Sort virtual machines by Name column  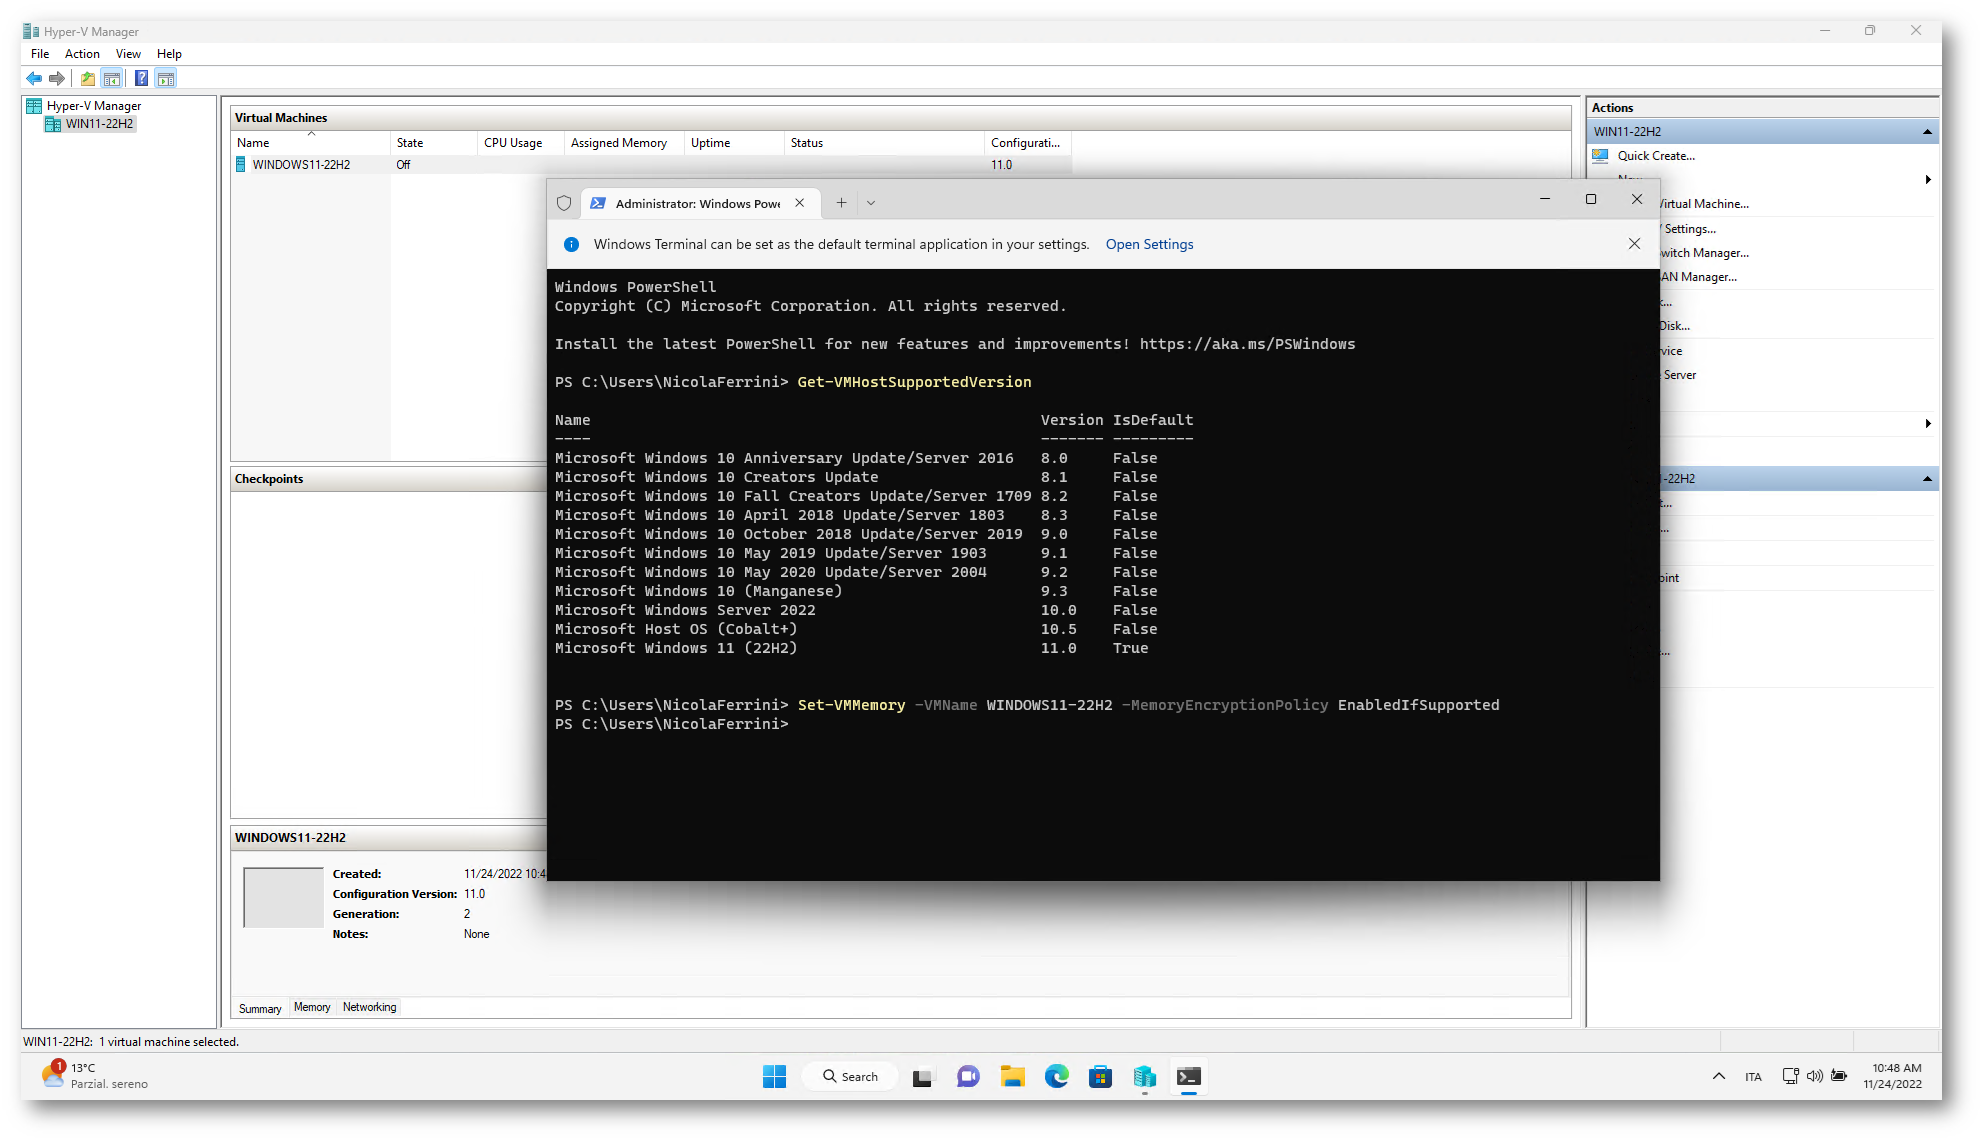(311, 143)
